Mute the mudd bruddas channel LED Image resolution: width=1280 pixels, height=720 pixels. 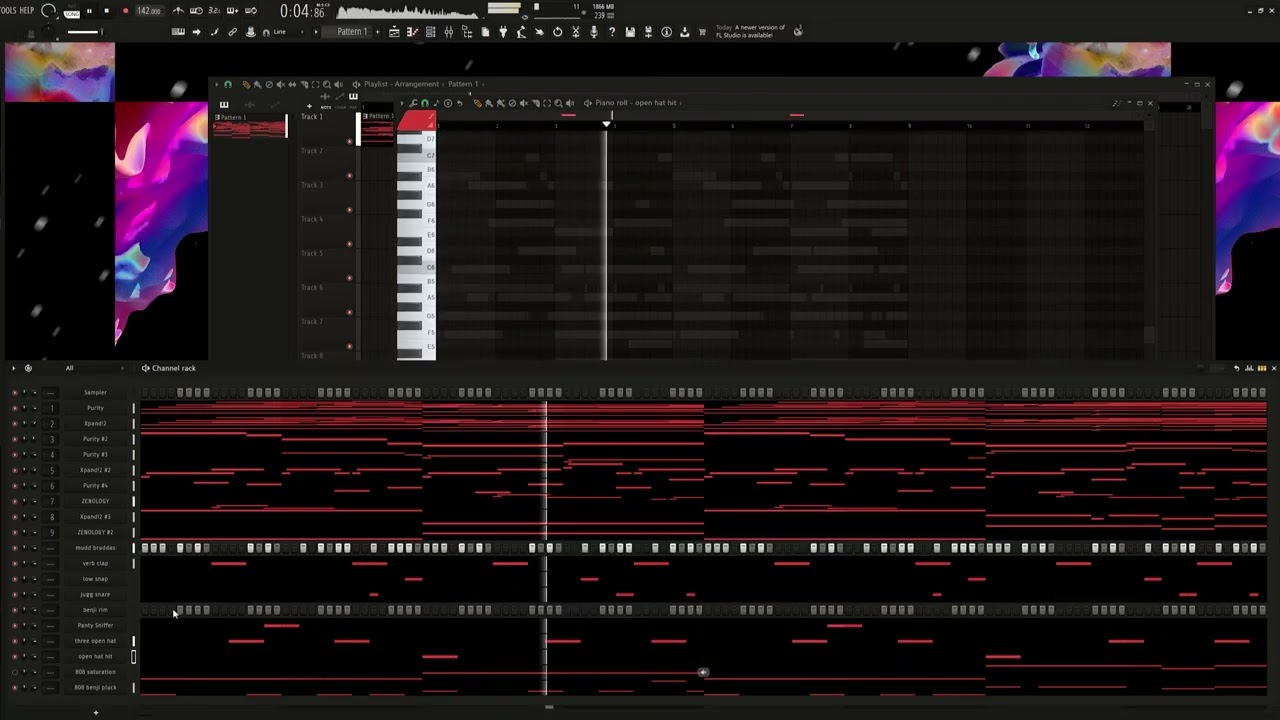point(14,548)
